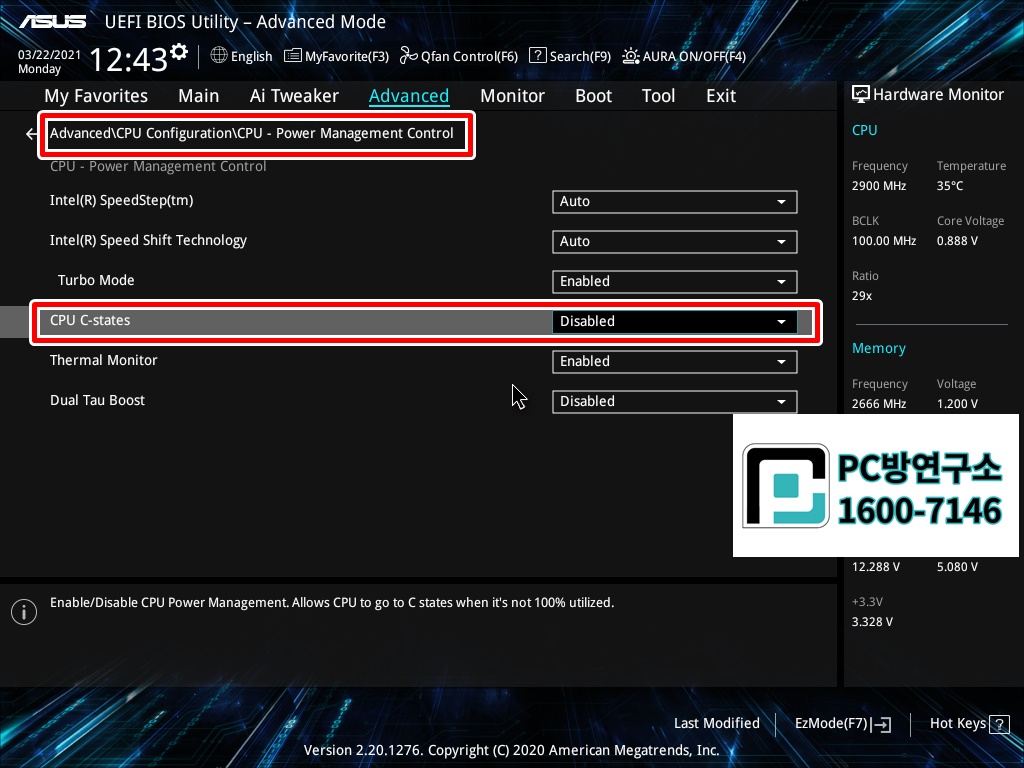1024x768 pixels.
Task: Click the 12.288 V voltage reading
Action: tap(876, 567)
